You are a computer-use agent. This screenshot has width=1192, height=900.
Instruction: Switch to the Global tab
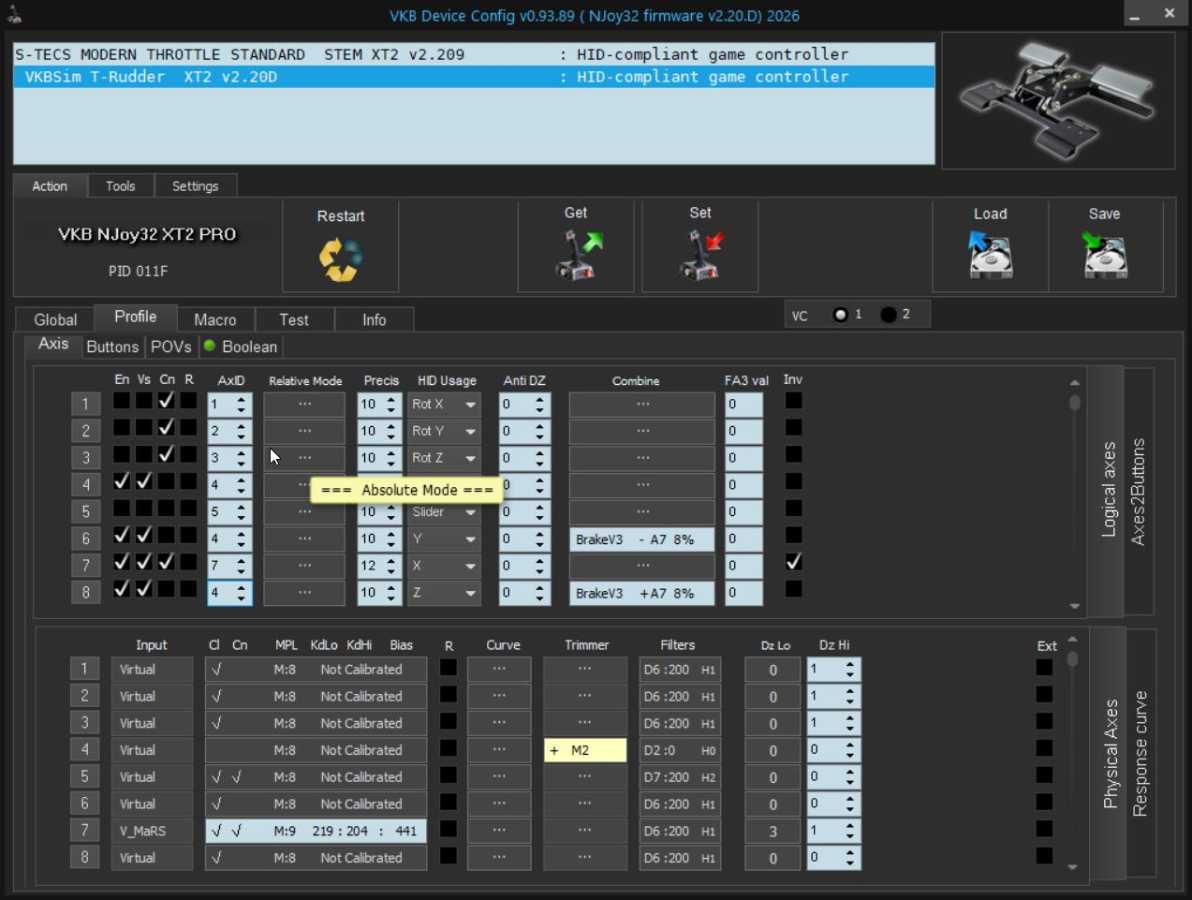pos(55,320)
